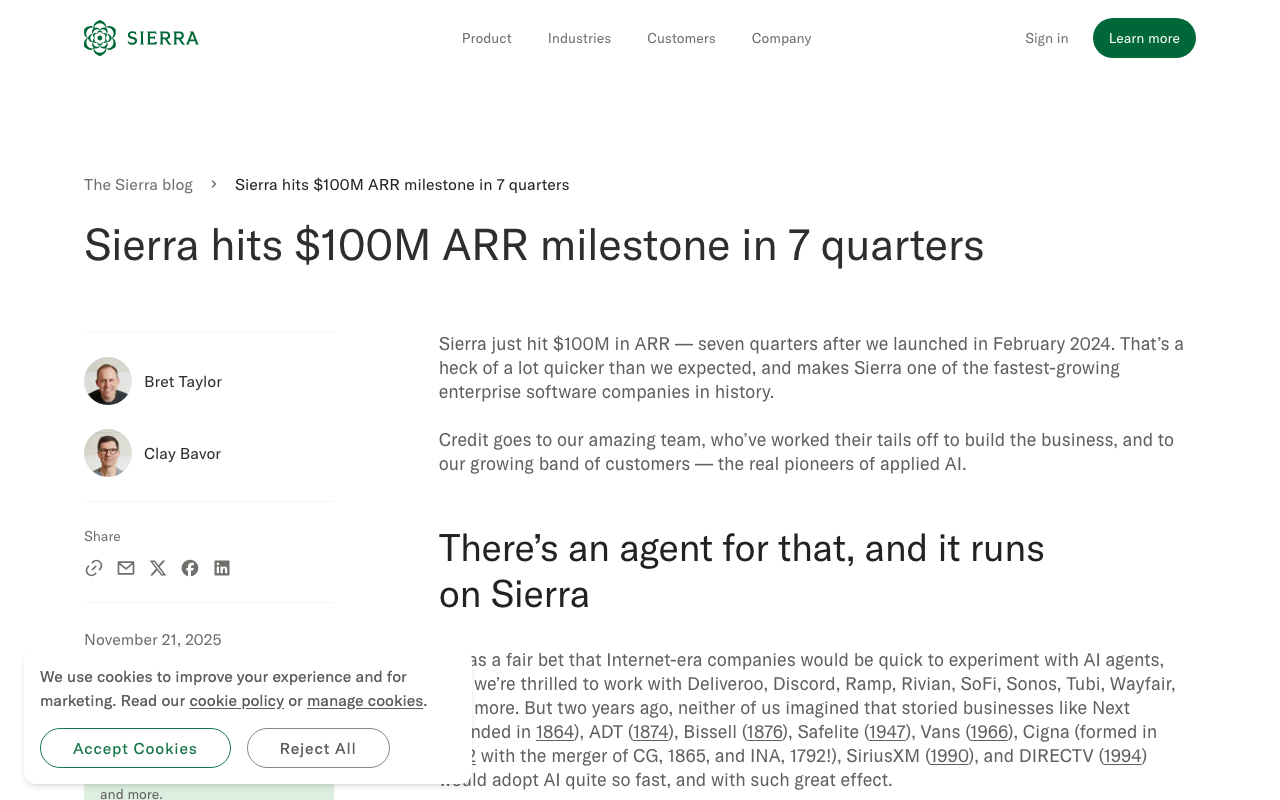Open the cookie policy link

pyautogui.click(x=236, y=701)
